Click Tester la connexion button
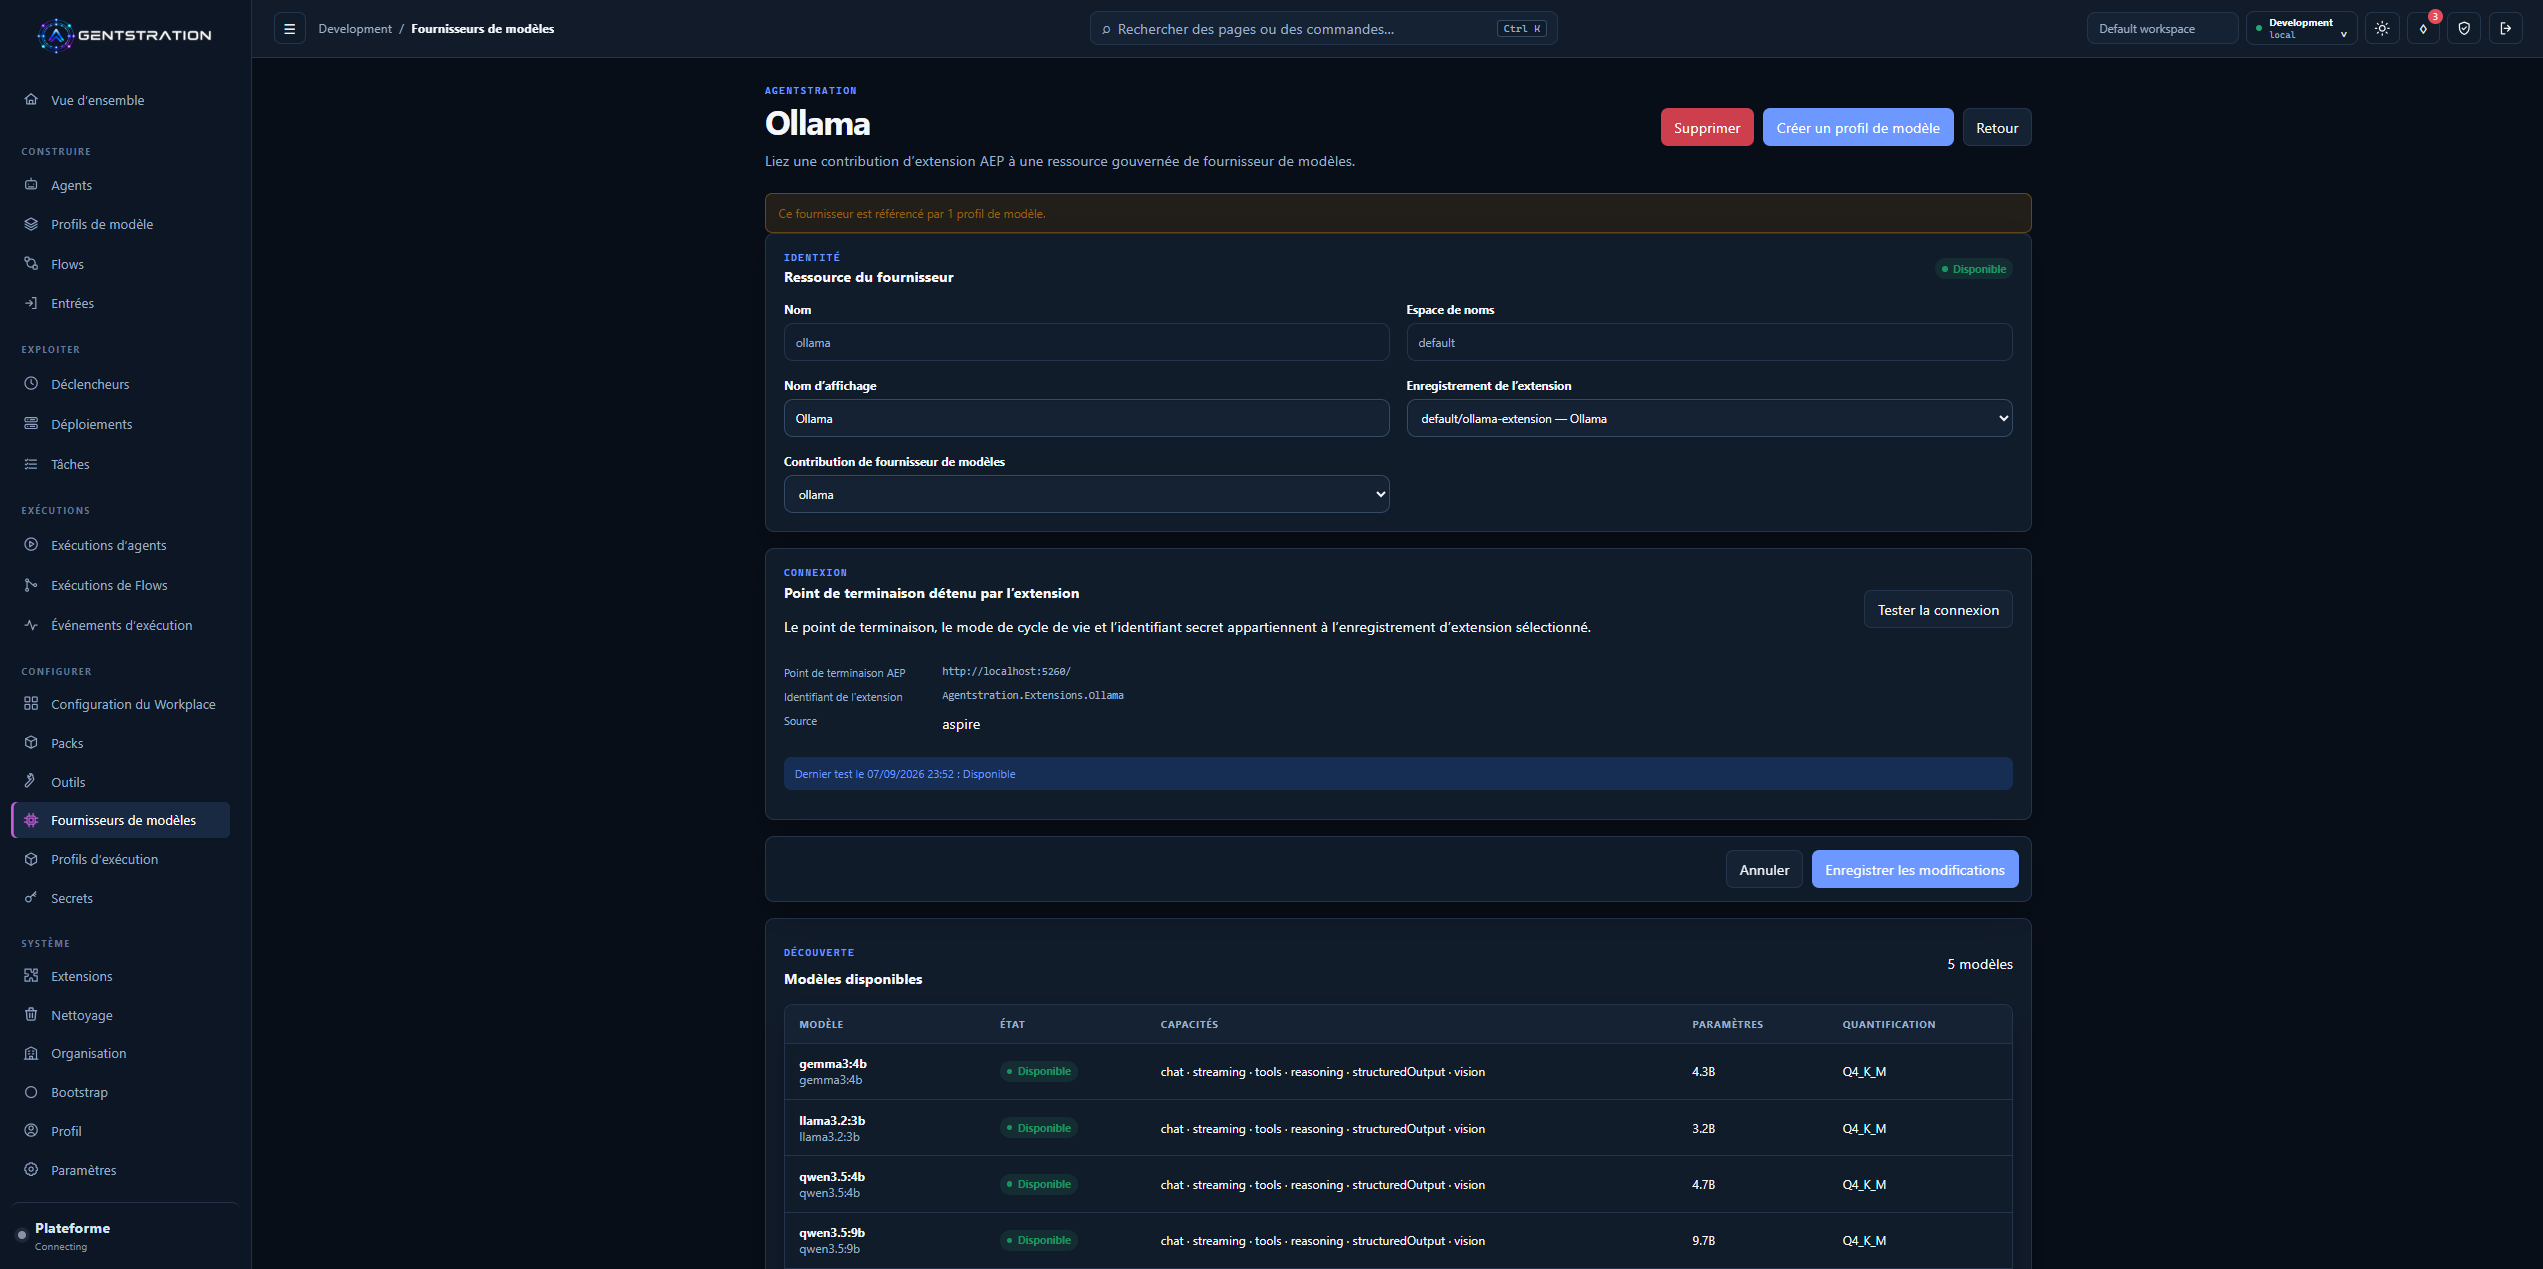This screenshot has width=2543, height=1269. tap(1938, 610)
